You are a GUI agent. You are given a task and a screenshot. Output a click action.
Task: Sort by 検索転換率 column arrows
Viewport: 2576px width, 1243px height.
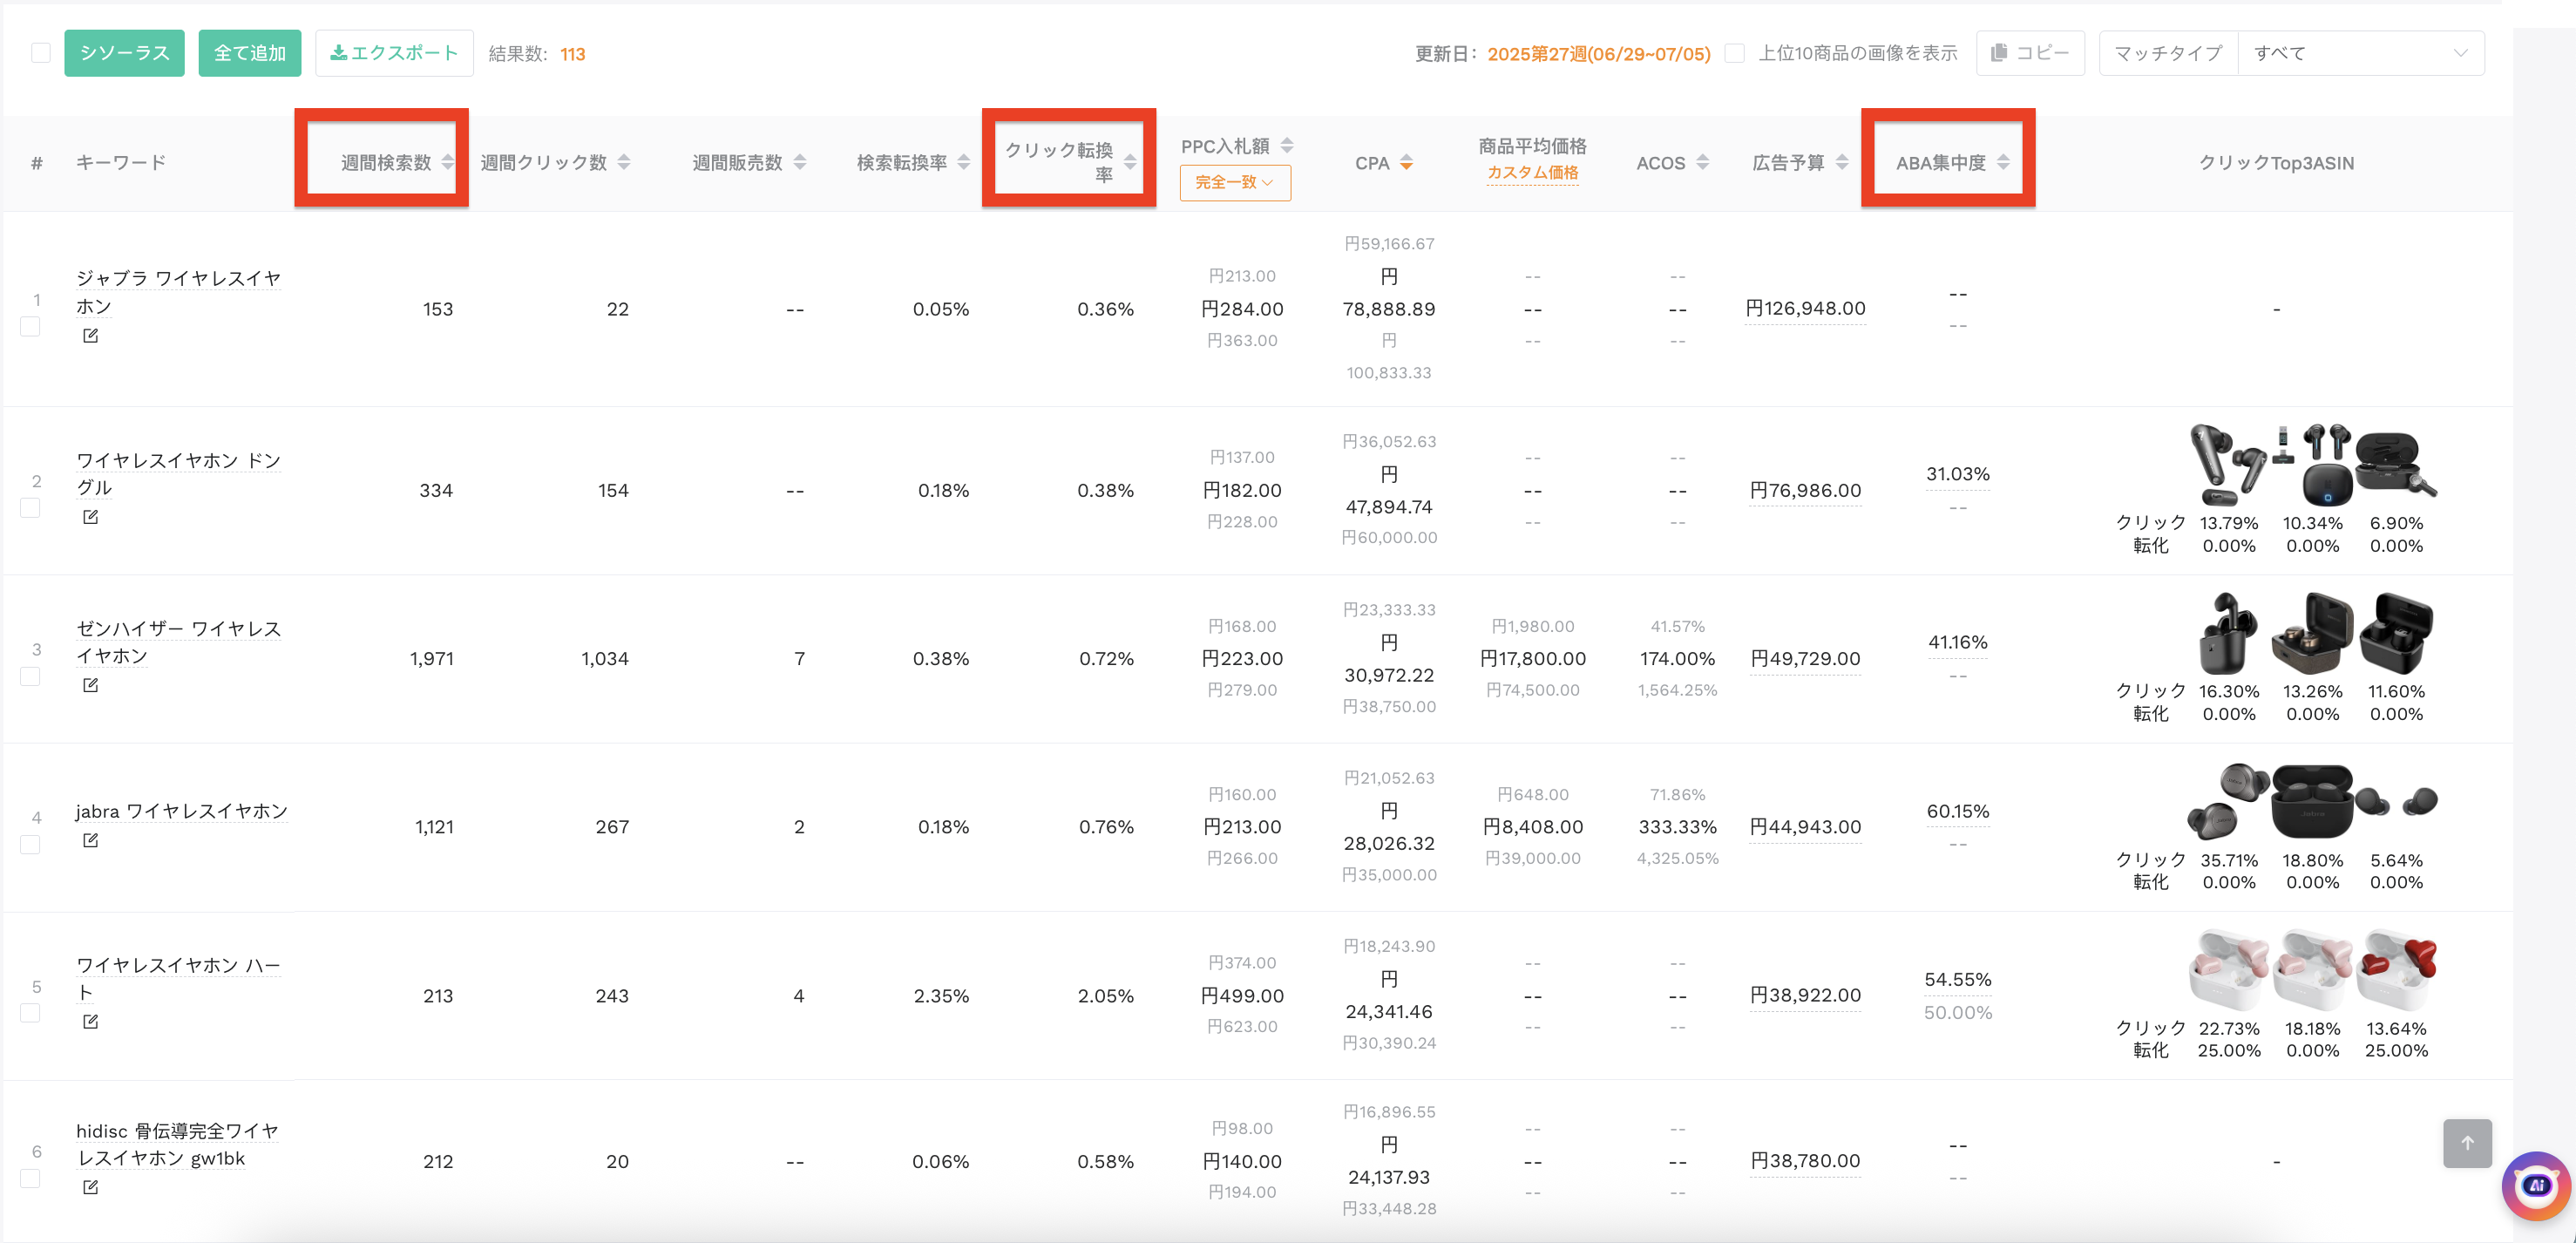pos(964,162)
